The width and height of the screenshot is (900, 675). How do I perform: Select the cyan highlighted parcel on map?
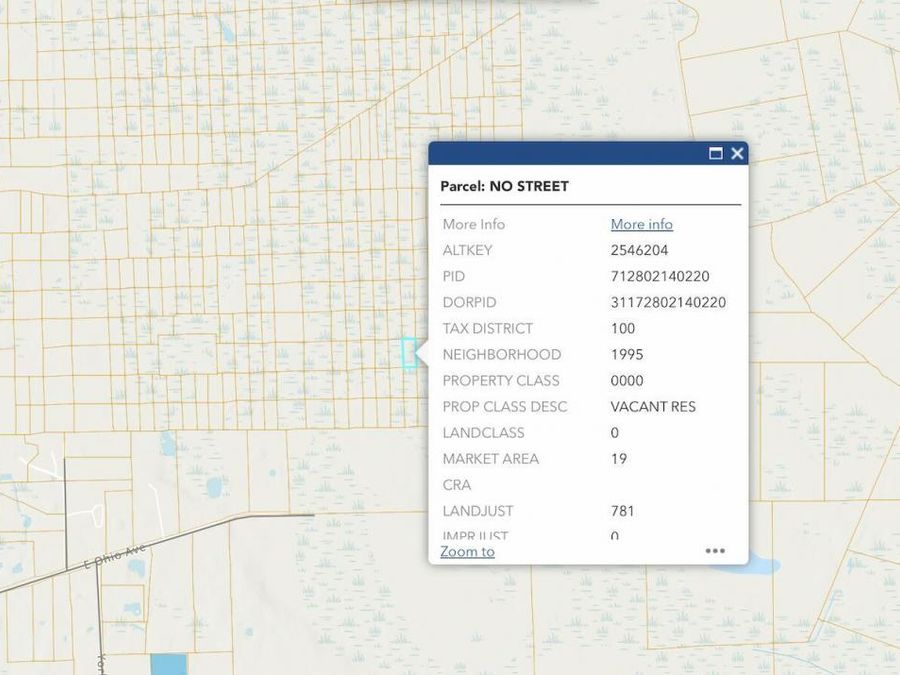[408, 354]
